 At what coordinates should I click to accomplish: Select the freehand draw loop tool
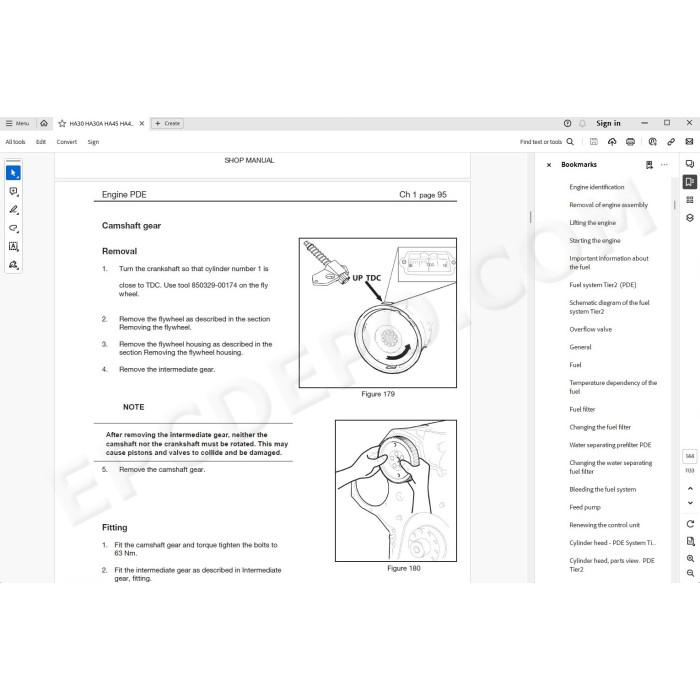tap(13, 228)
